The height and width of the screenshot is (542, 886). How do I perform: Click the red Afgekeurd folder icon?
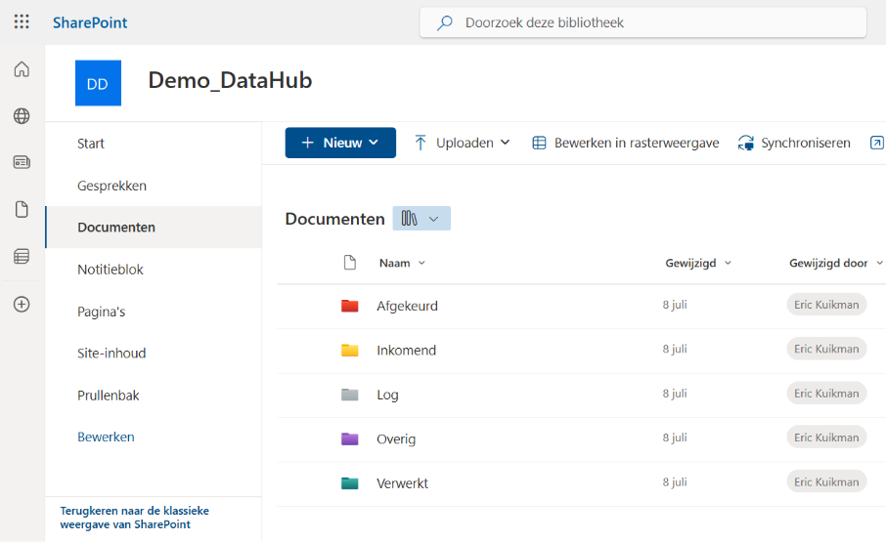[350, 306]
